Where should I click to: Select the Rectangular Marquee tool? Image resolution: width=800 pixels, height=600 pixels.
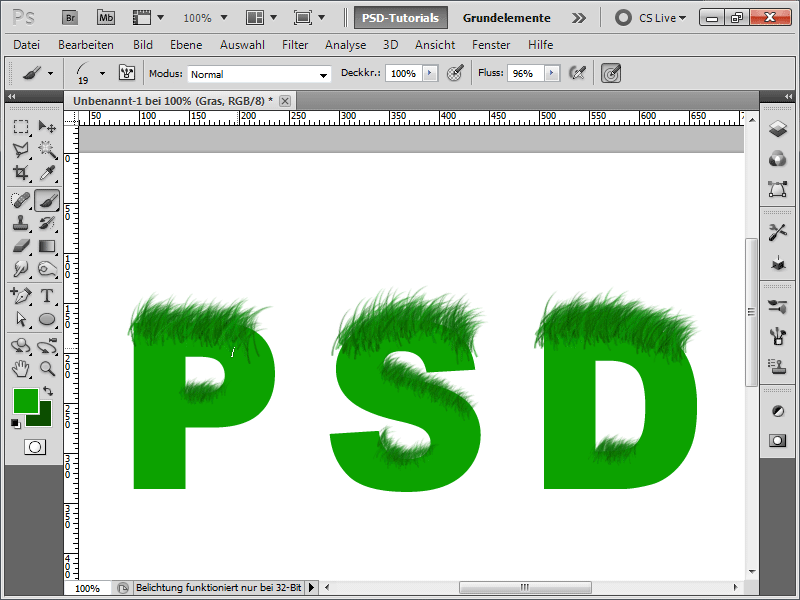pyautogui.click(x=21, y=127)
